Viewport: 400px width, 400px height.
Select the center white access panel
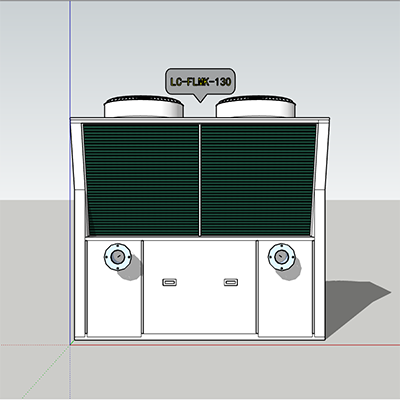tap(200, 287)
